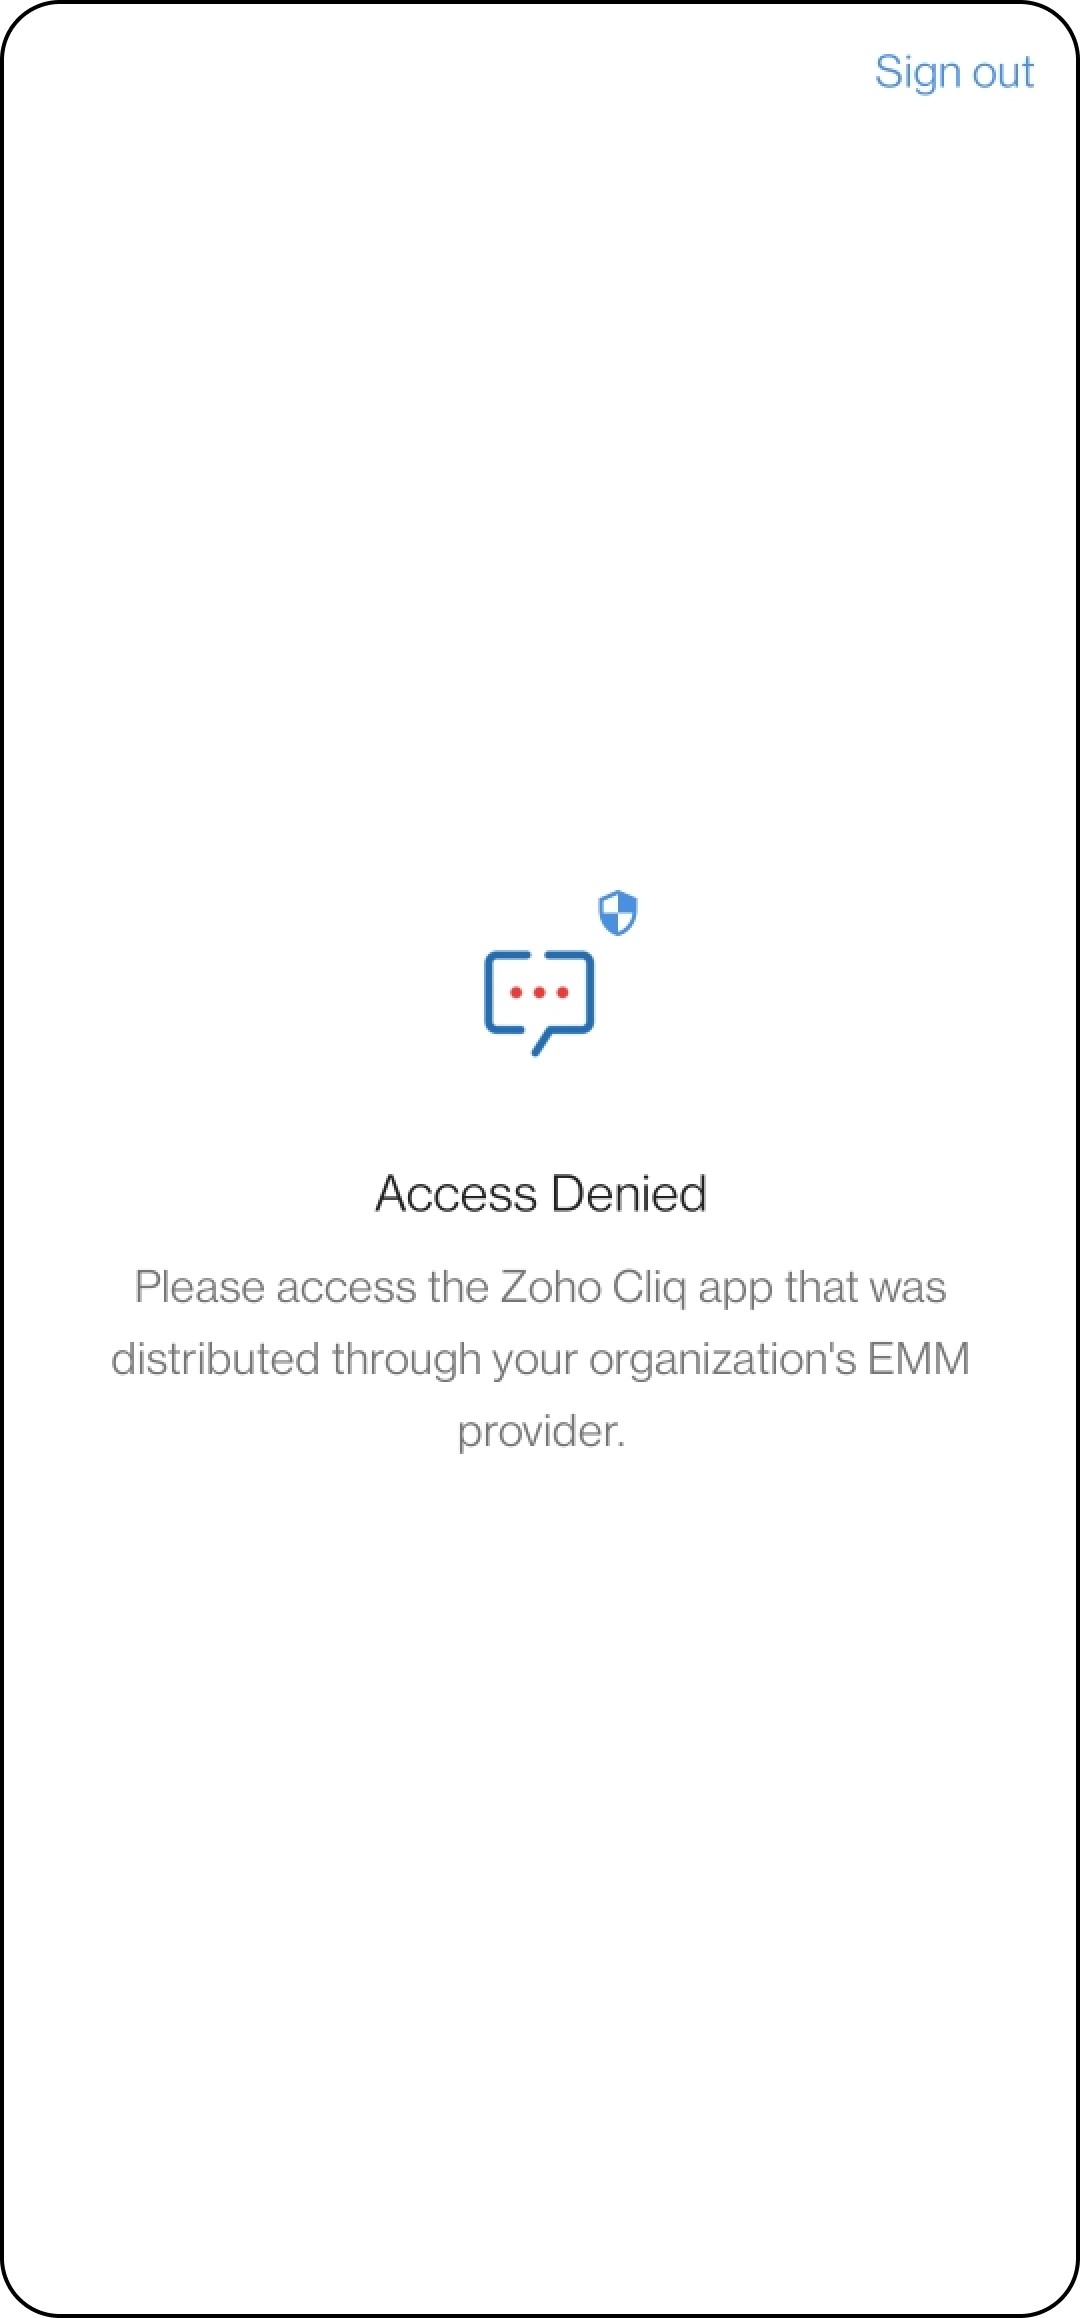1080x2318 pixels.
Task: Click the three red dots inside chat bubble
Action: (x=539, y=993)
